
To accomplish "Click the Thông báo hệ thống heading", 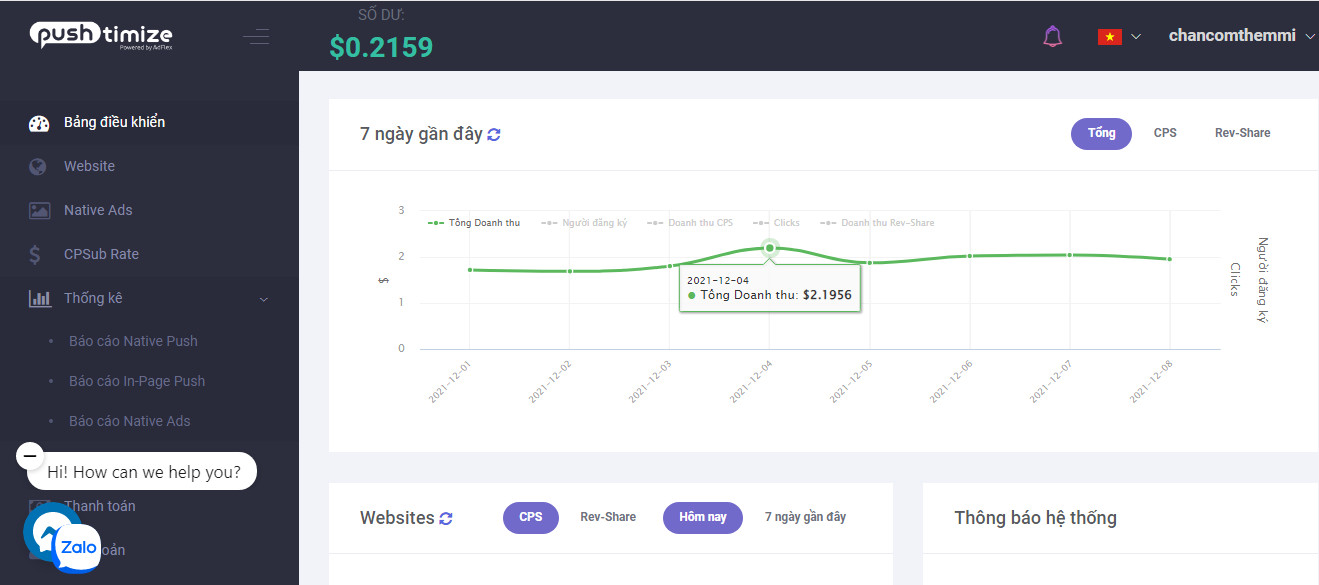I will pyautogui.click(x=1035, y=518).
